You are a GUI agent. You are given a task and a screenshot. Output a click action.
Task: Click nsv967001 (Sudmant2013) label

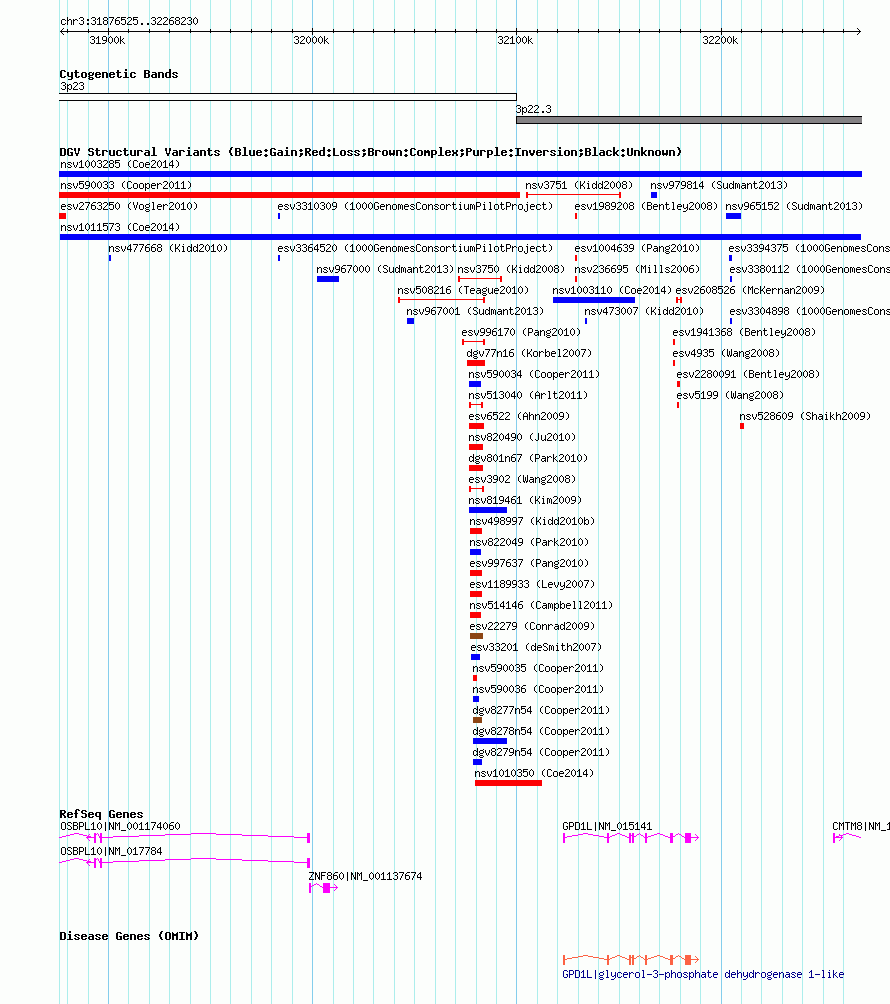point(474,312)
